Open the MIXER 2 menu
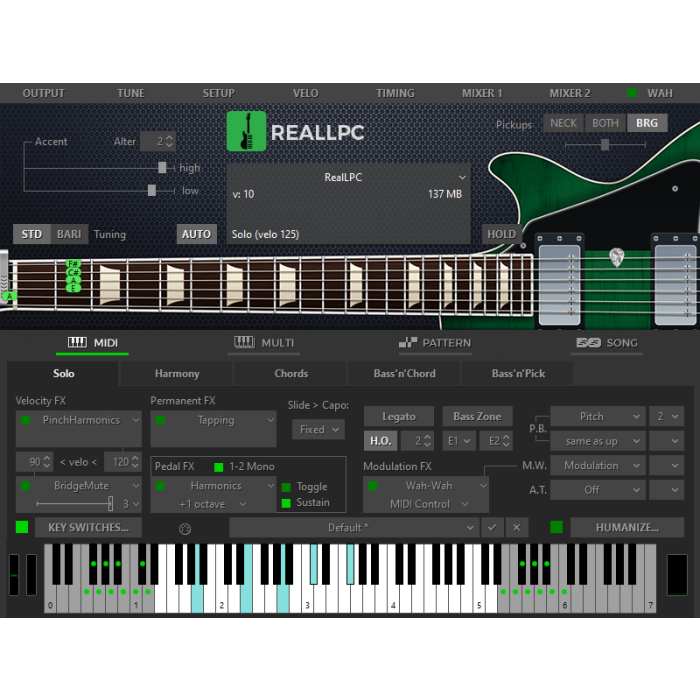Viewport: 700px width, 700px height. pyautogui.click(x=570, y=93)
